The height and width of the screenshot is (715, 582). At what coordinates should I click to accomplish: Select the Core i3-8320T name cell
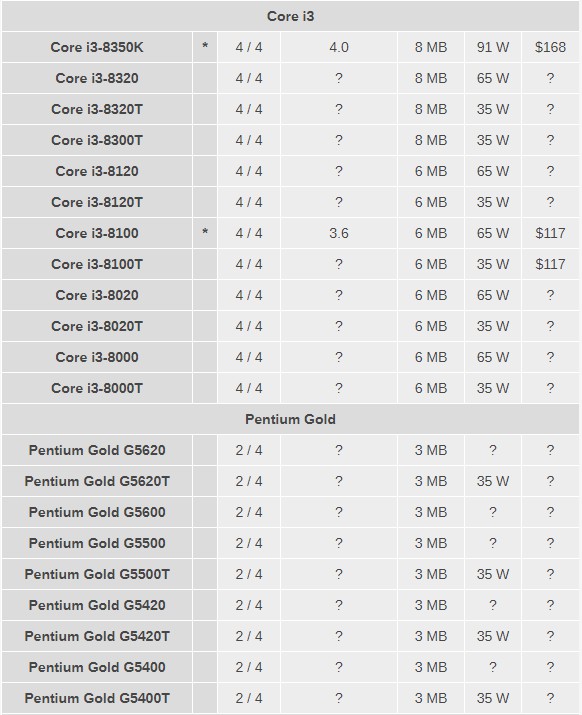pyautogui.click(x=97, y=109)
